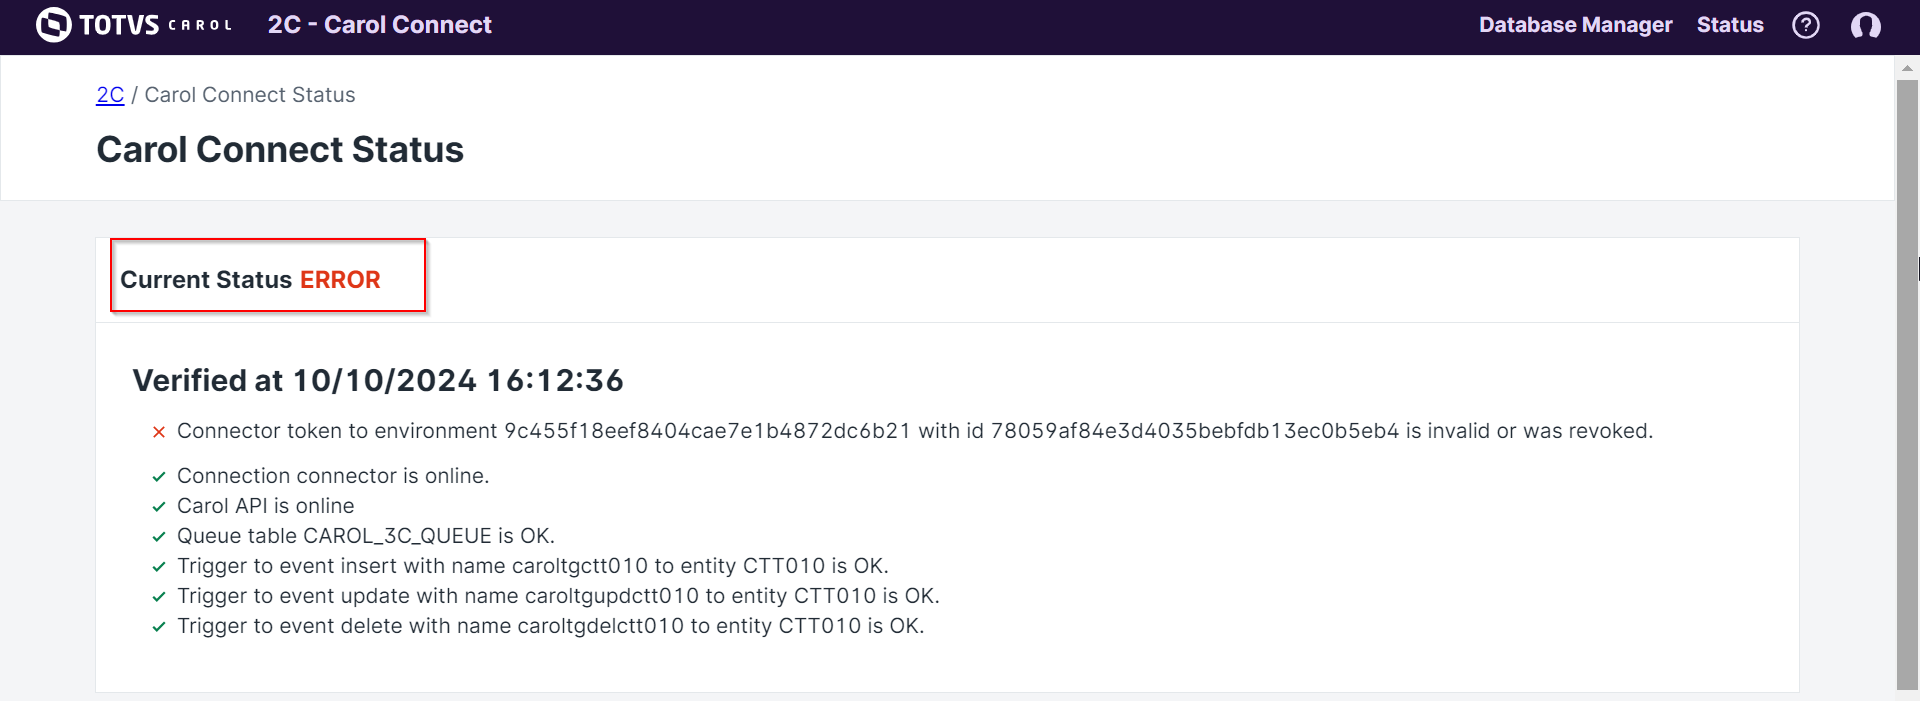Image resolution: width=1920 pixels, height=701 pixels.
Task: Select the invalid connector token message
Action: (x=915, y=431)
